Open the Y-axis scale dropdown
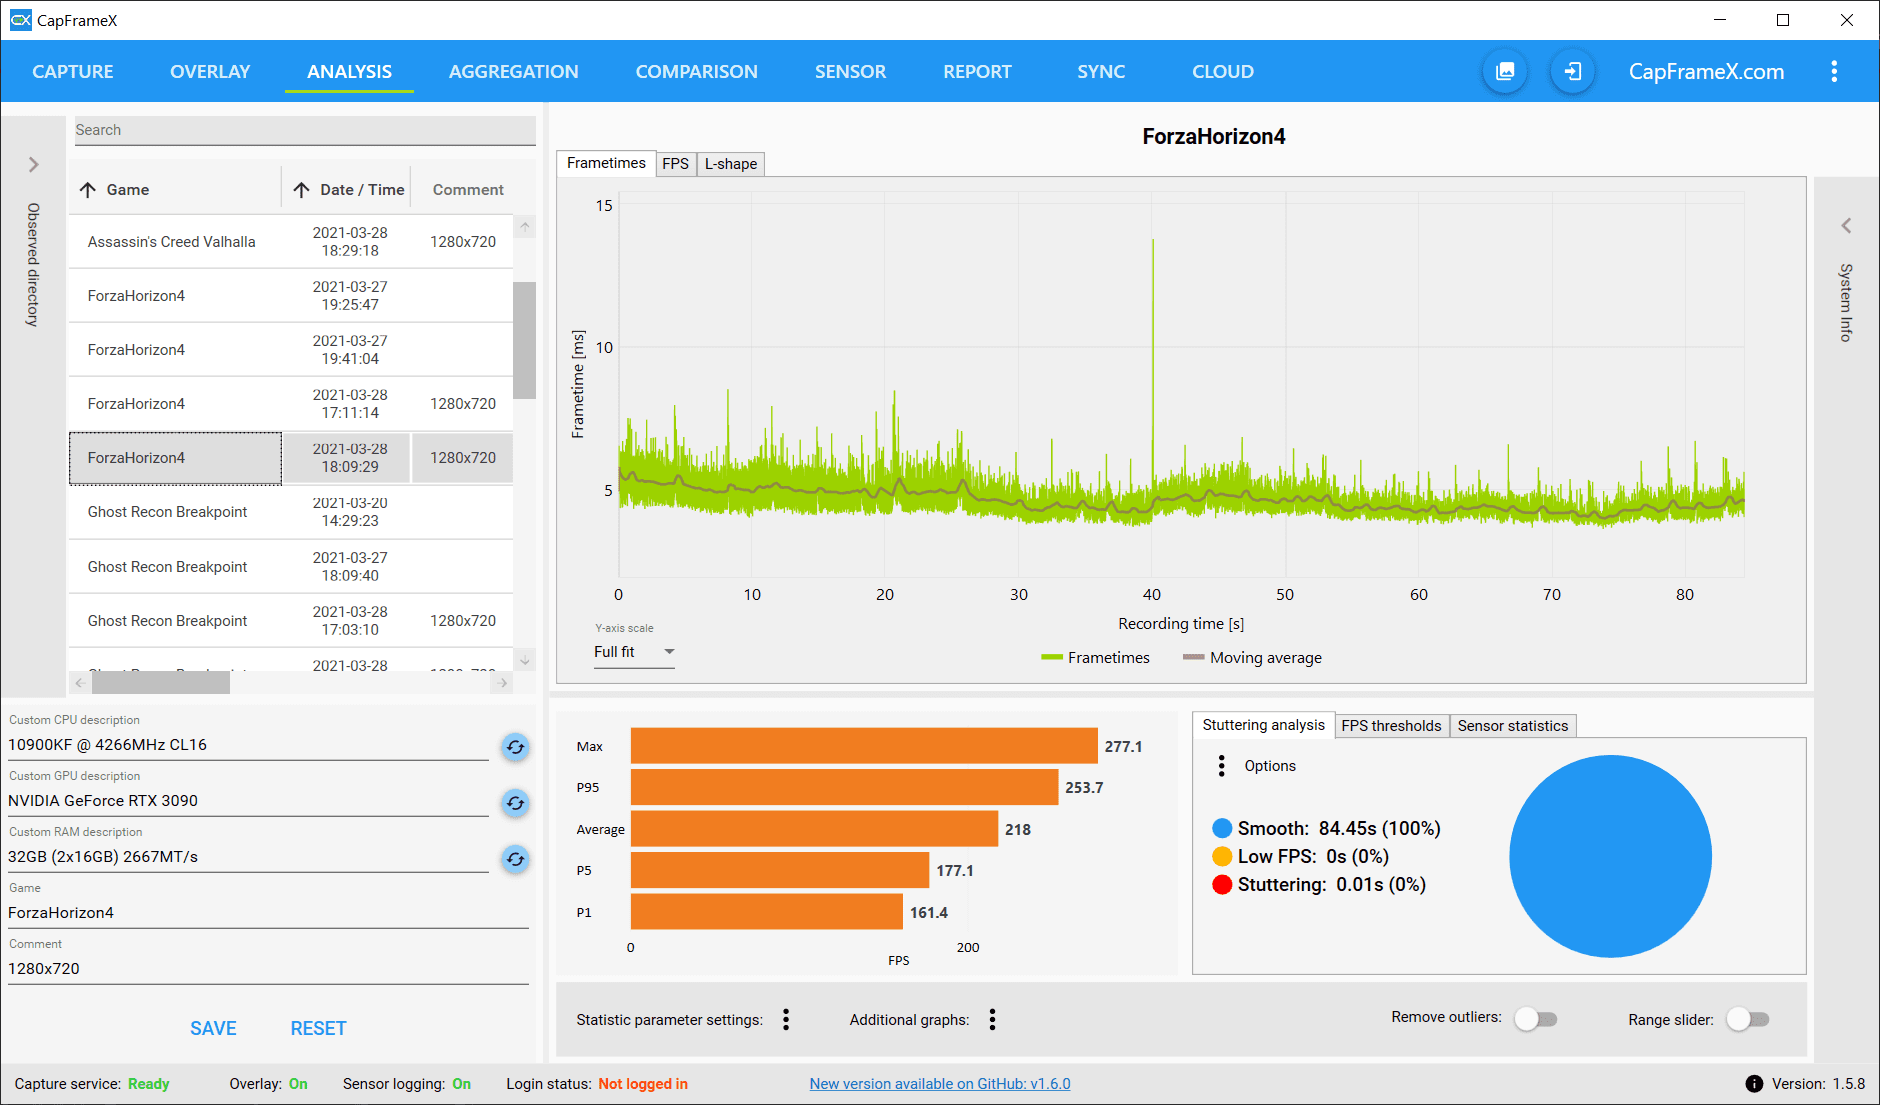This screenshot has height=1105, width=1880. pos(634,652)
